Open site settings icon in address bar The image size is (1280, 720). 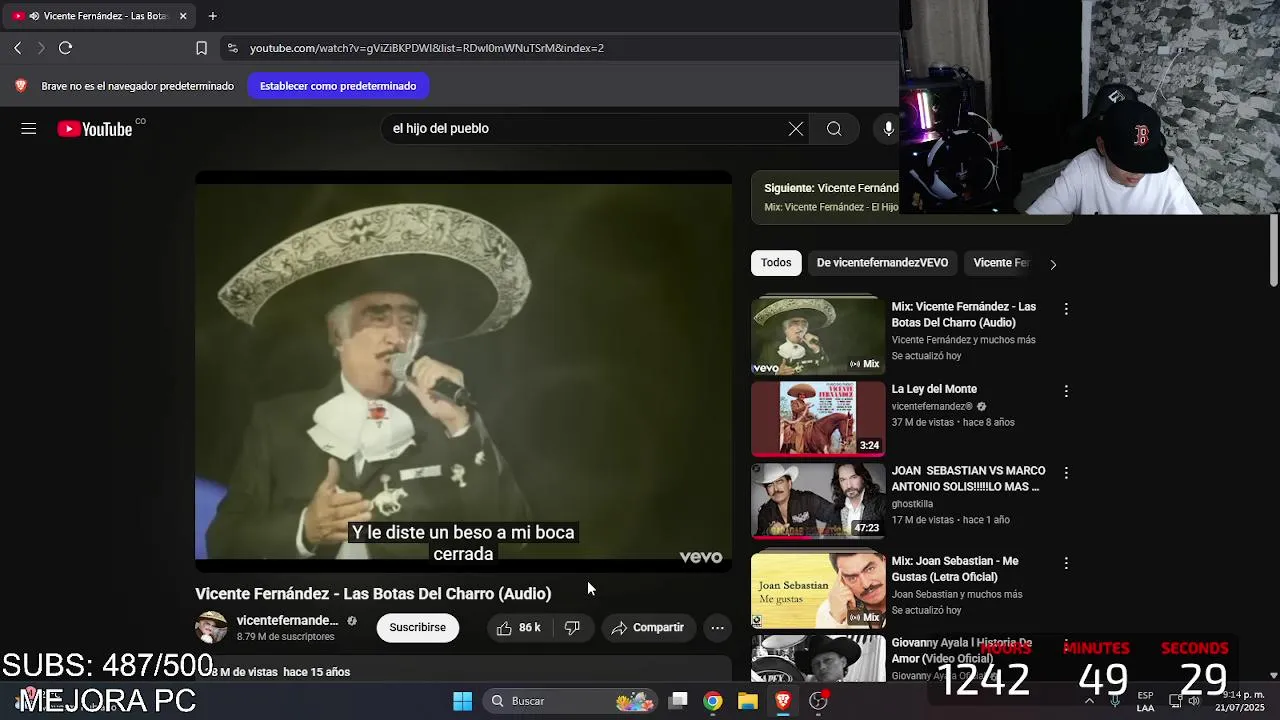(x=232, y=48)
